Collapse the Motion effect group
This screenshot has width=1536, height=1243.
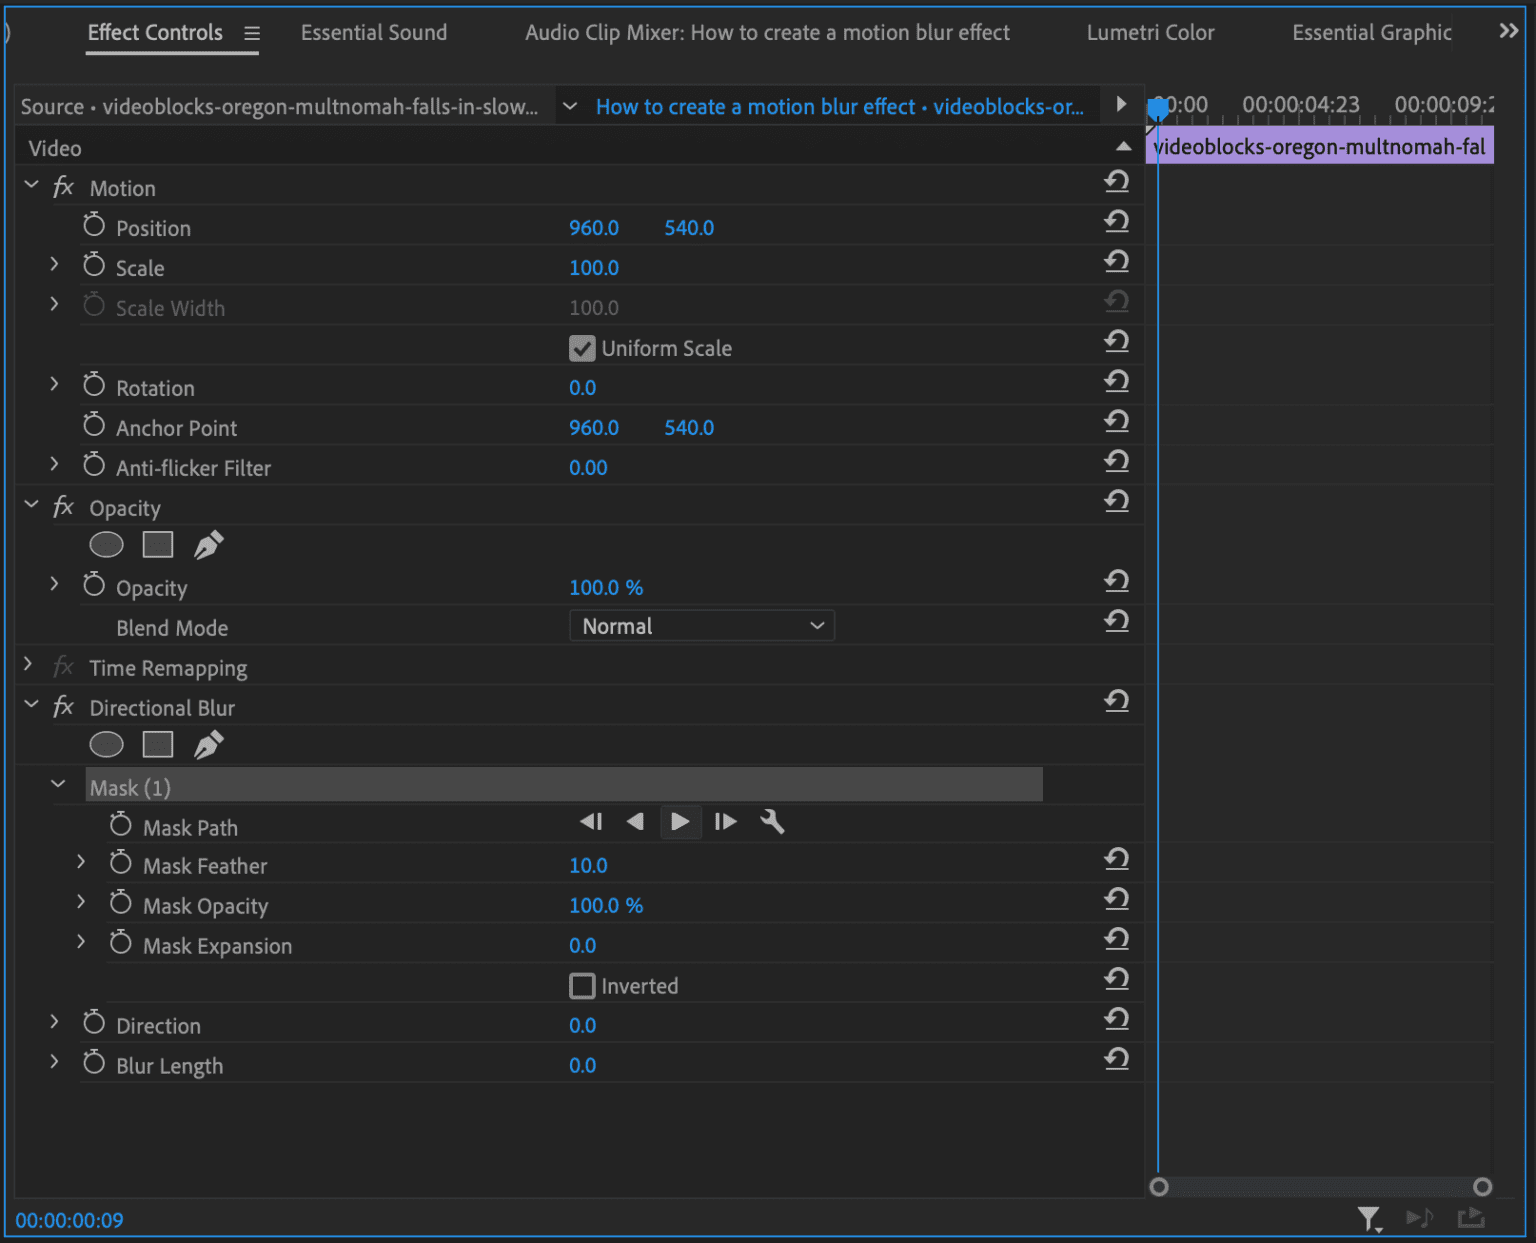(31, 185)
